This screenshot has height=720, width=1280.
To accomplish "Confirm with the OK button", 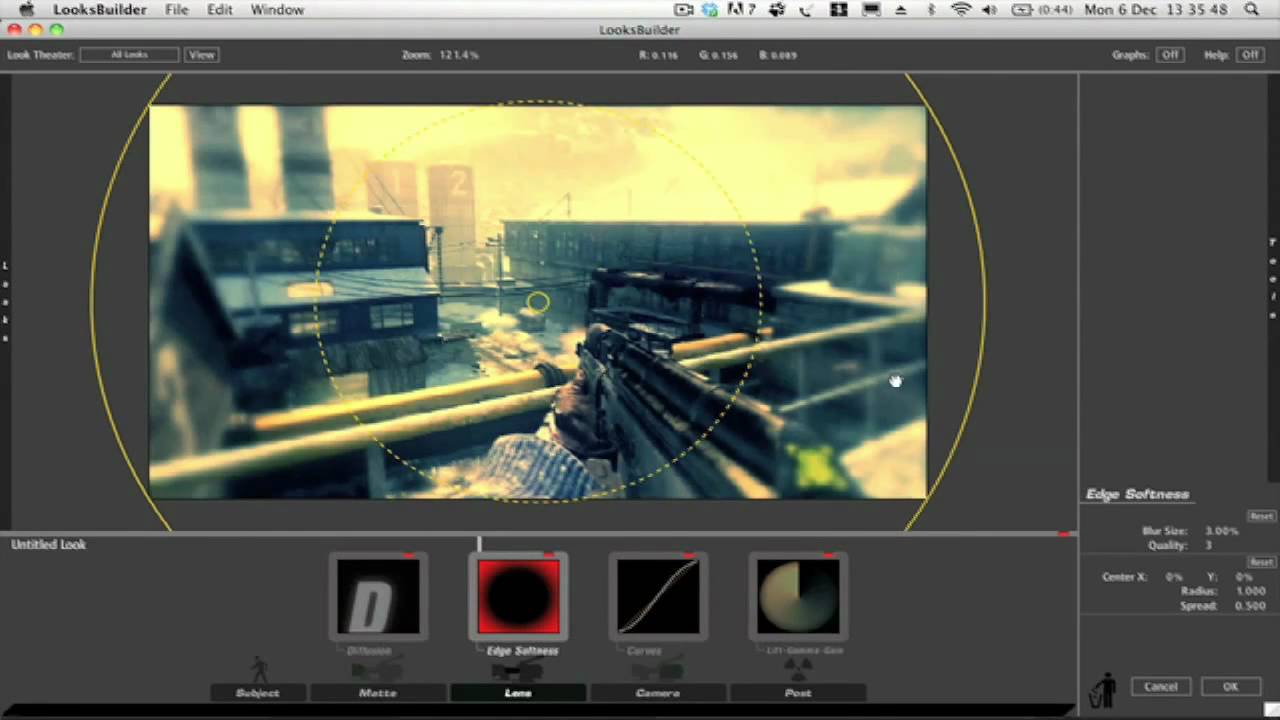I will pos(1230,686).
